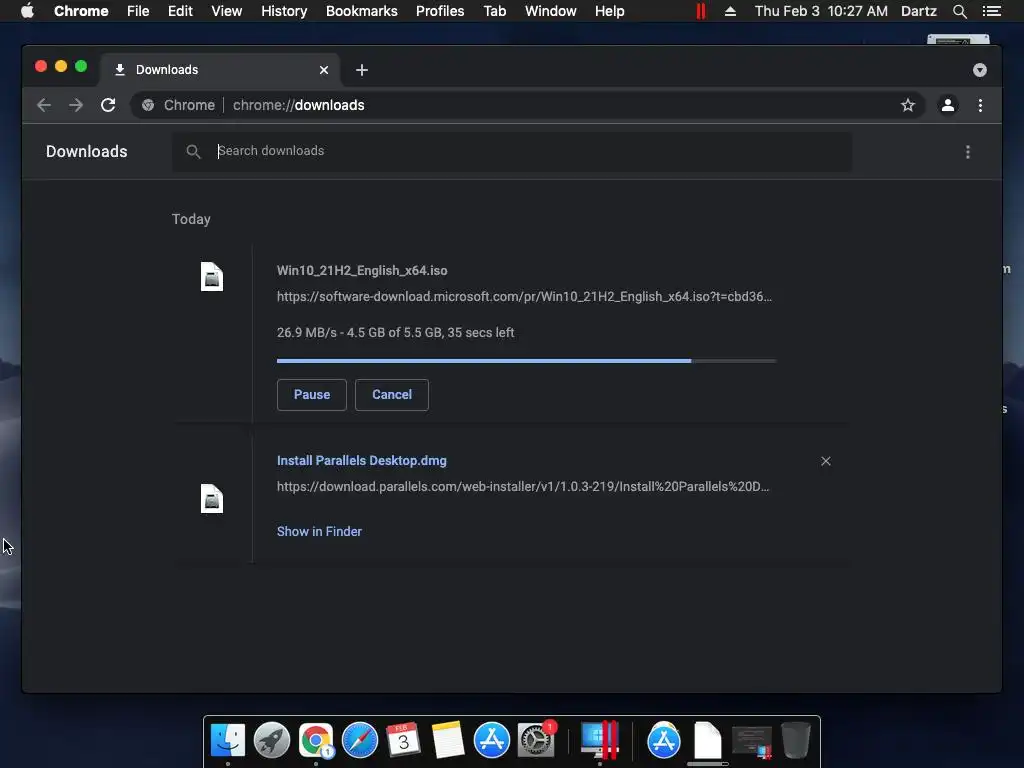Image resolution: width=1024 pixels, height=768 pixels.
Task: Open Trash from the Dock
Action: [x=795, y=741]
